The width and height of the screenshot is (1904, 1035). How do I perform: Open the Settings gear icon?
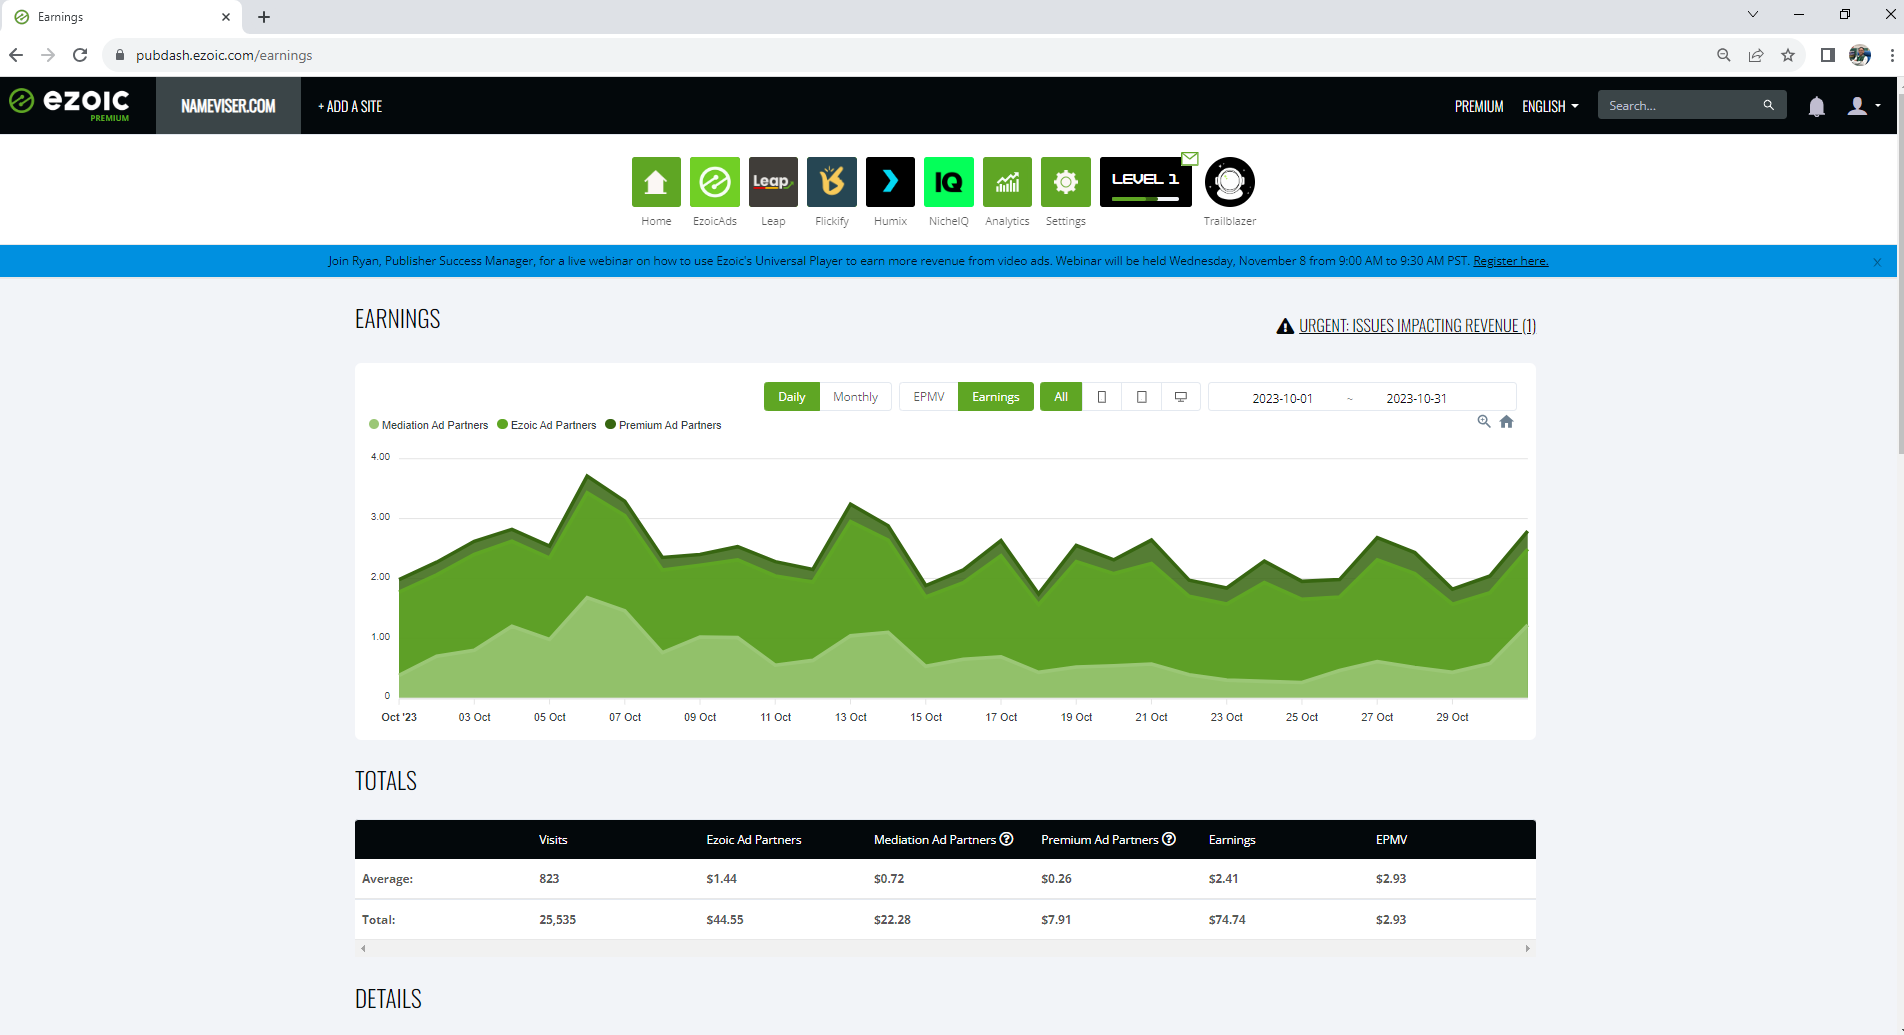(x=1066, y=182)
